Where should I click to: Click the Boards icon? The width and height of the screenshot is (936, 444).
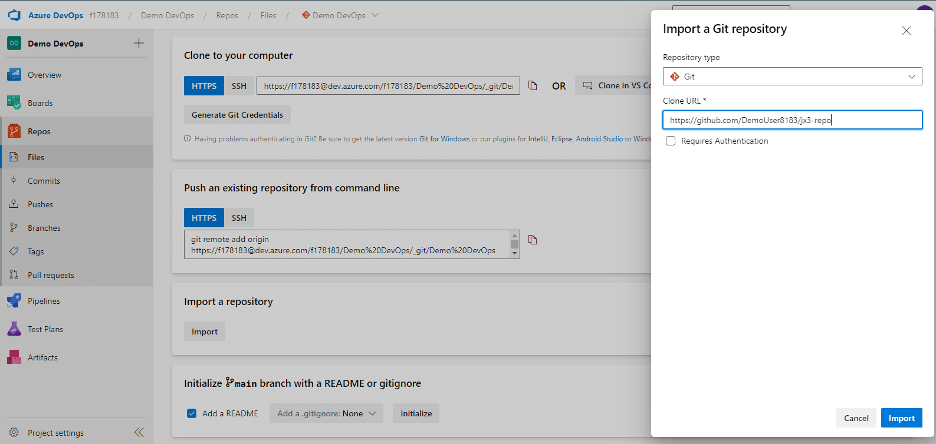pos(14,103)
